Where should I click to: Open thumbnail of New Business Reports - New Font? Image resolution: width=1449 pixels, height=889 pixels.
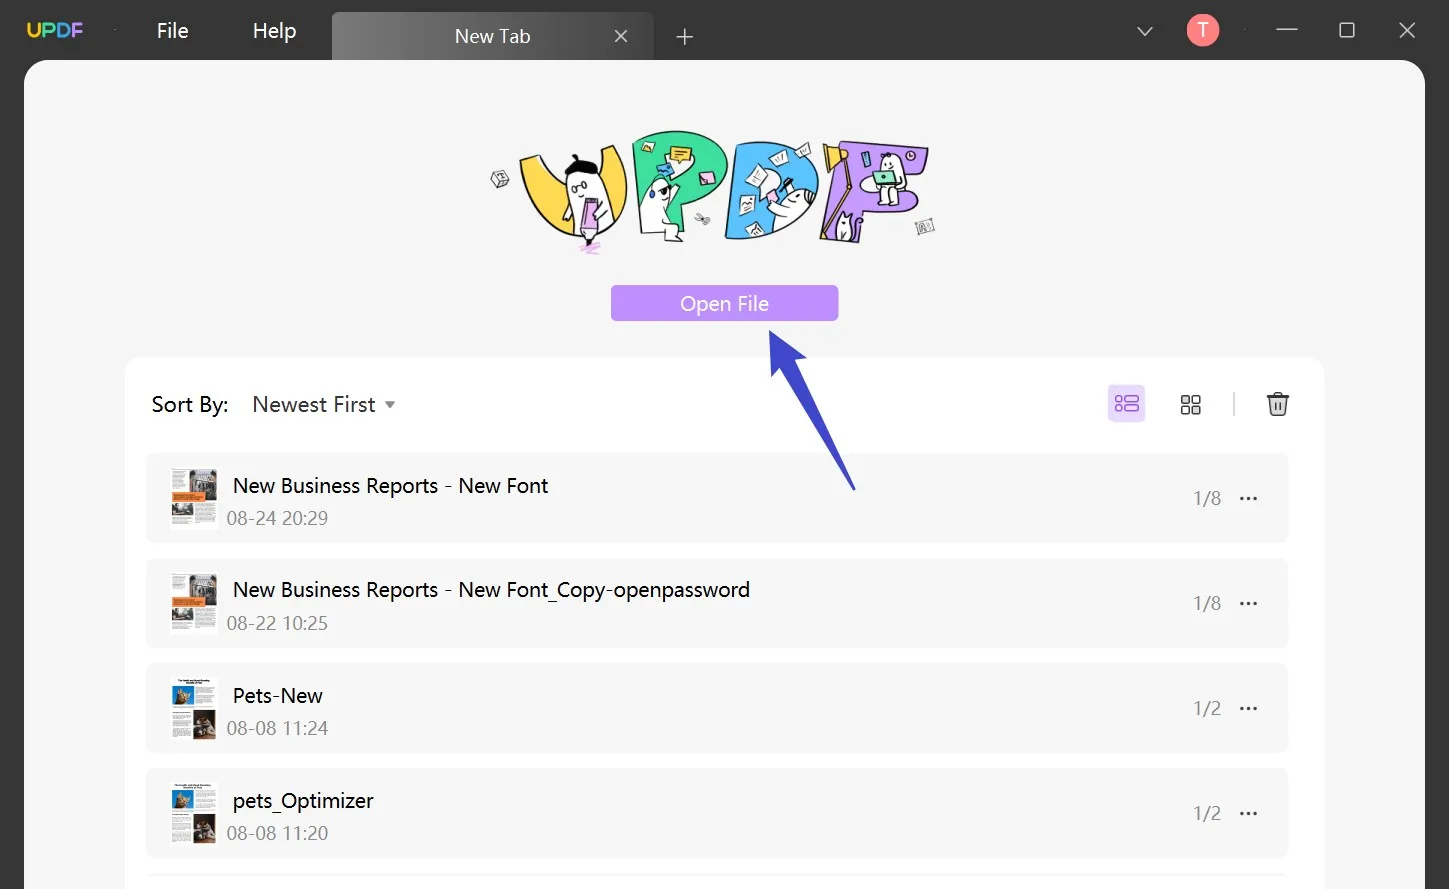click(194, 498)
